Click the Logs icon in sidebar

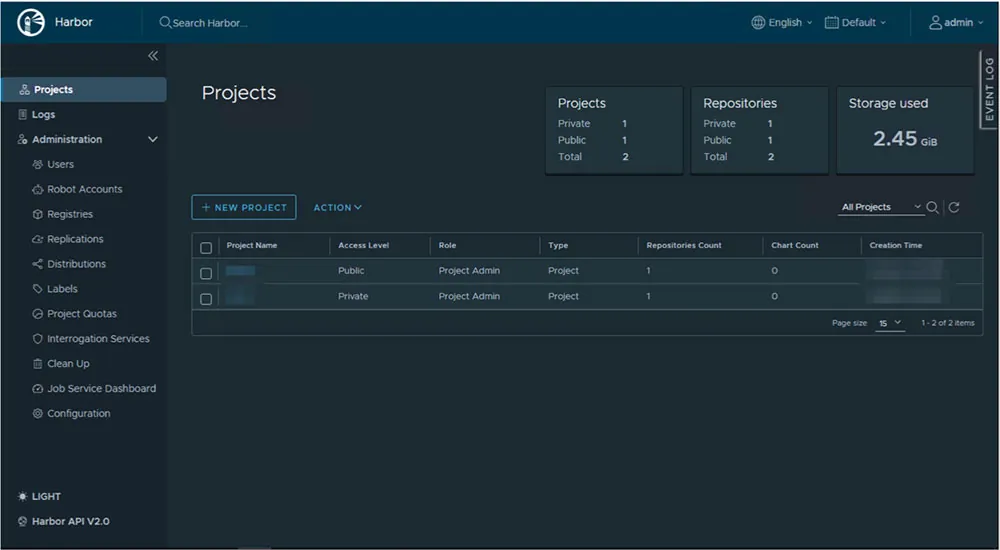pyautogui.click(x=22, y=115)
